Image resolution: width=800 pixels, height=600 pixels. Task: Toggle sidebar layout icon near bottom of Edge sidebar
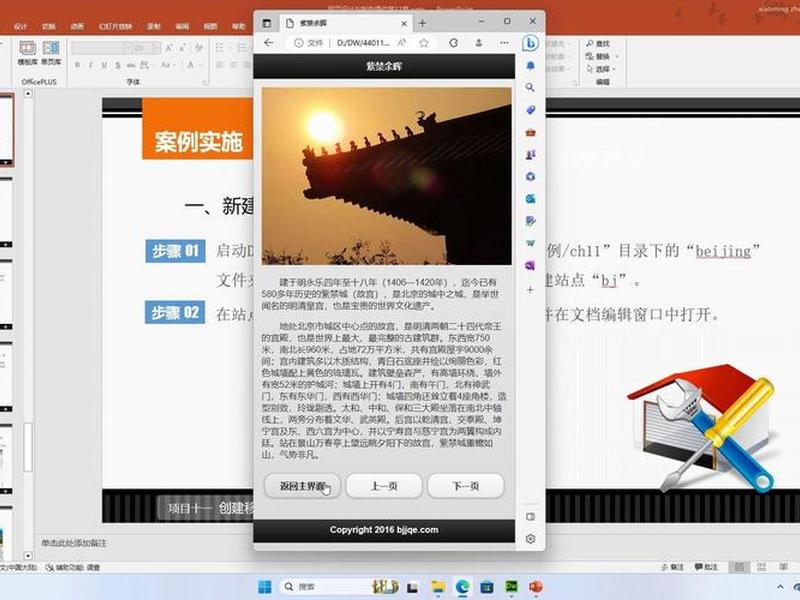point(531,517)
